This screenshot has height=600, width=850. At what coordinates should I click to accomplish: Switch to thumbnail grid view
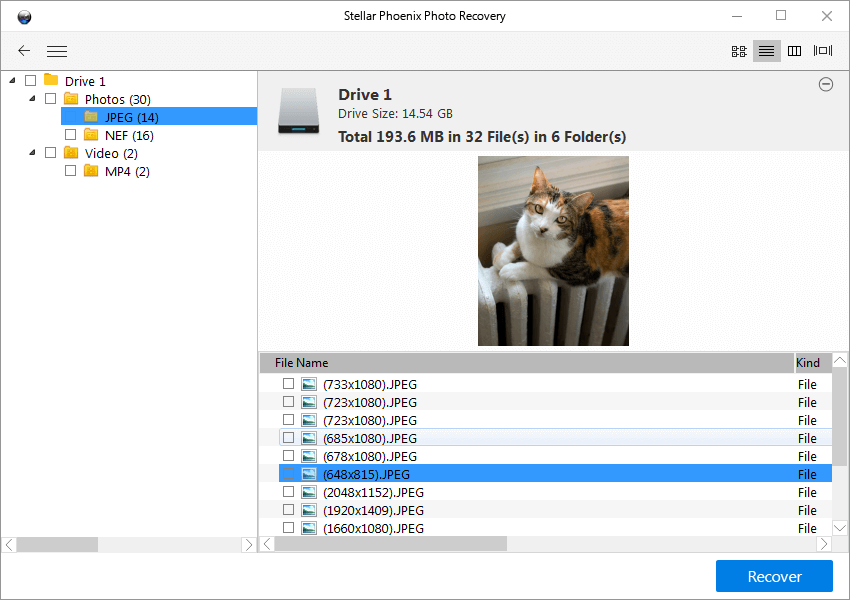pyautogui.click(x=738, y=51)
